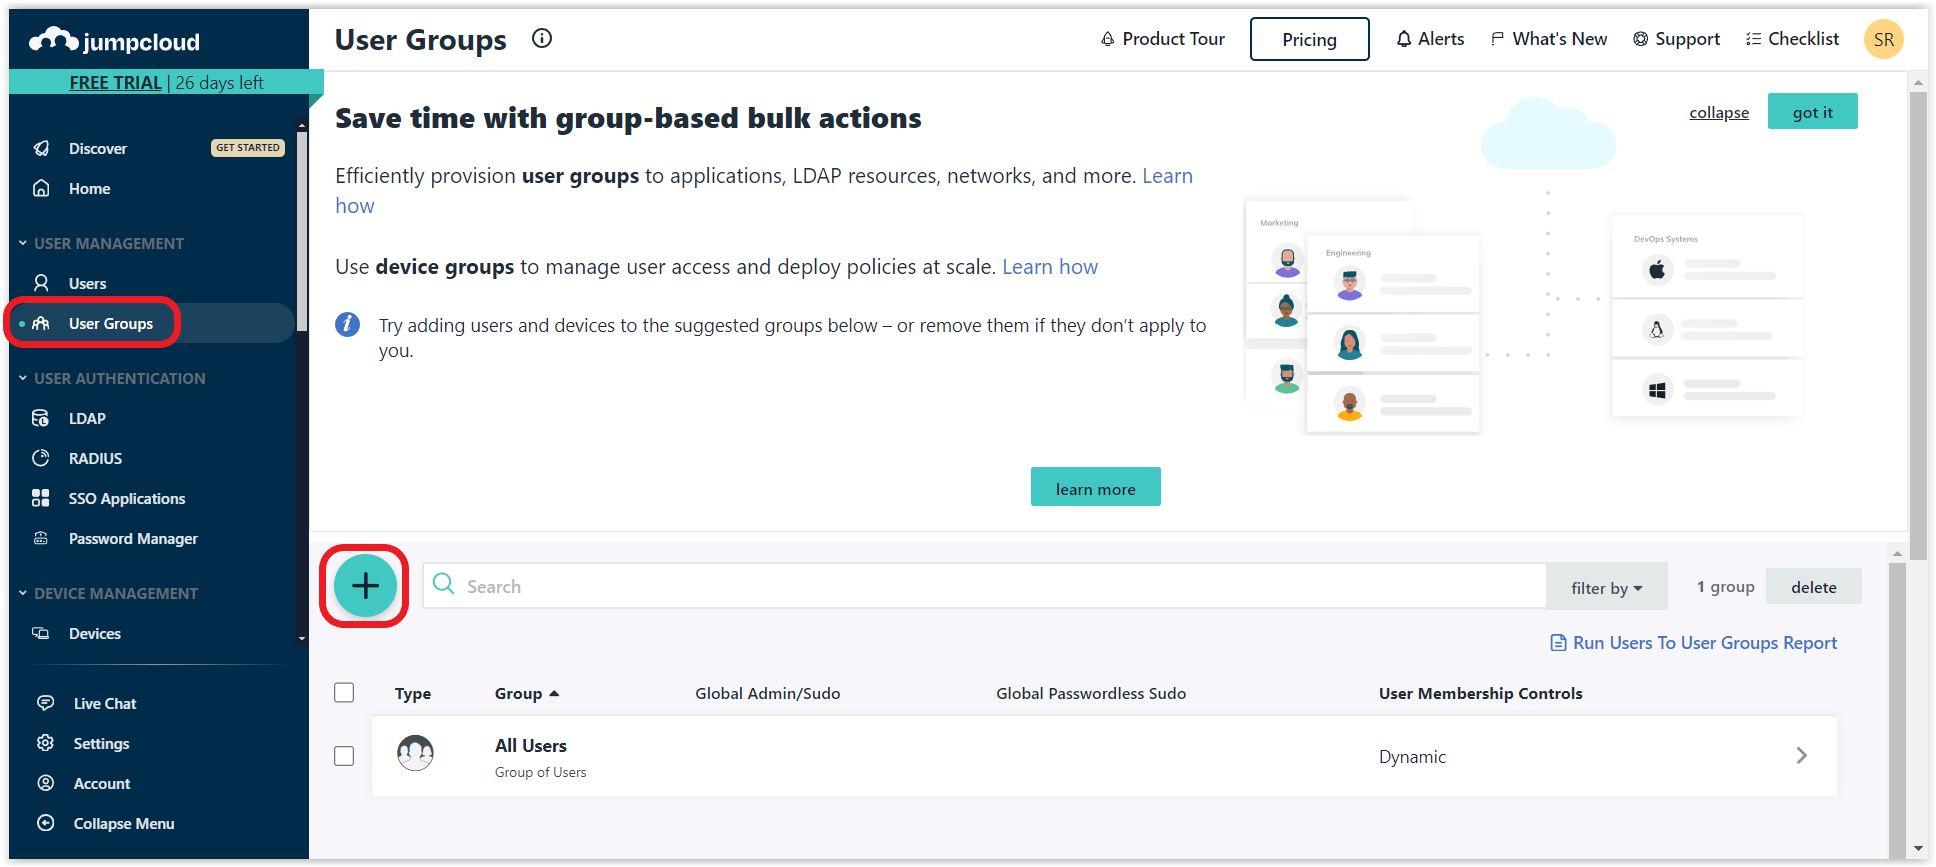
Task: Click the JumpCloud logo
Action: pos(114,41)
